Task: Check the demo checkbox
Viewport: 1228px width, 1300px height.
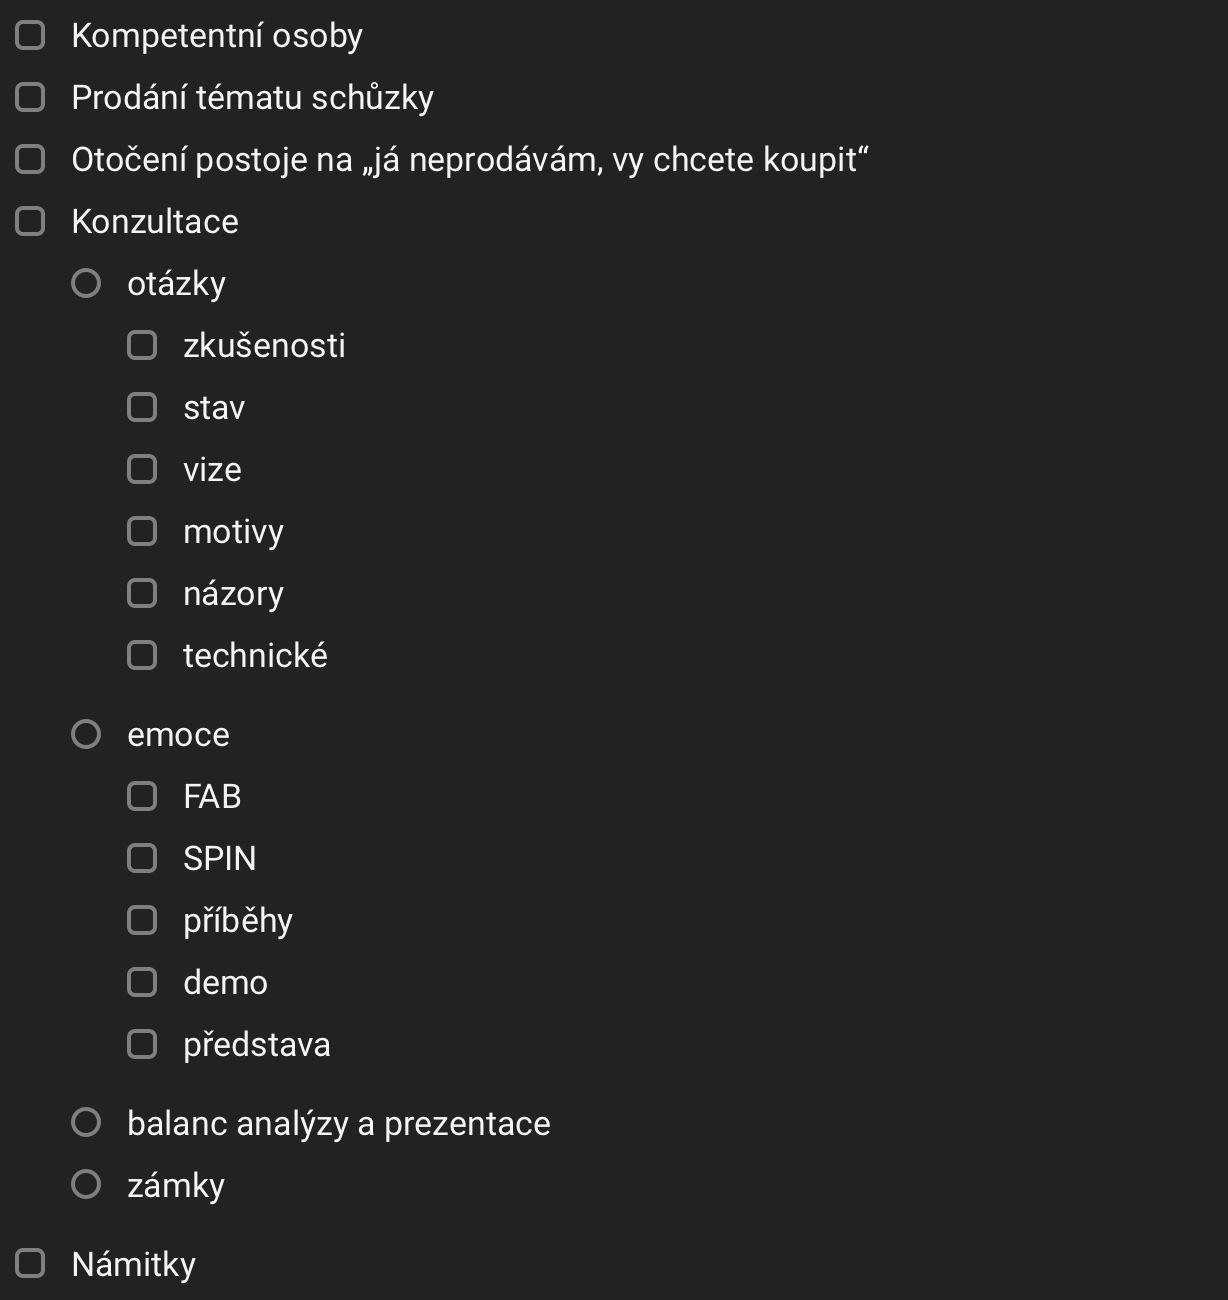Action: pos(142,982)
